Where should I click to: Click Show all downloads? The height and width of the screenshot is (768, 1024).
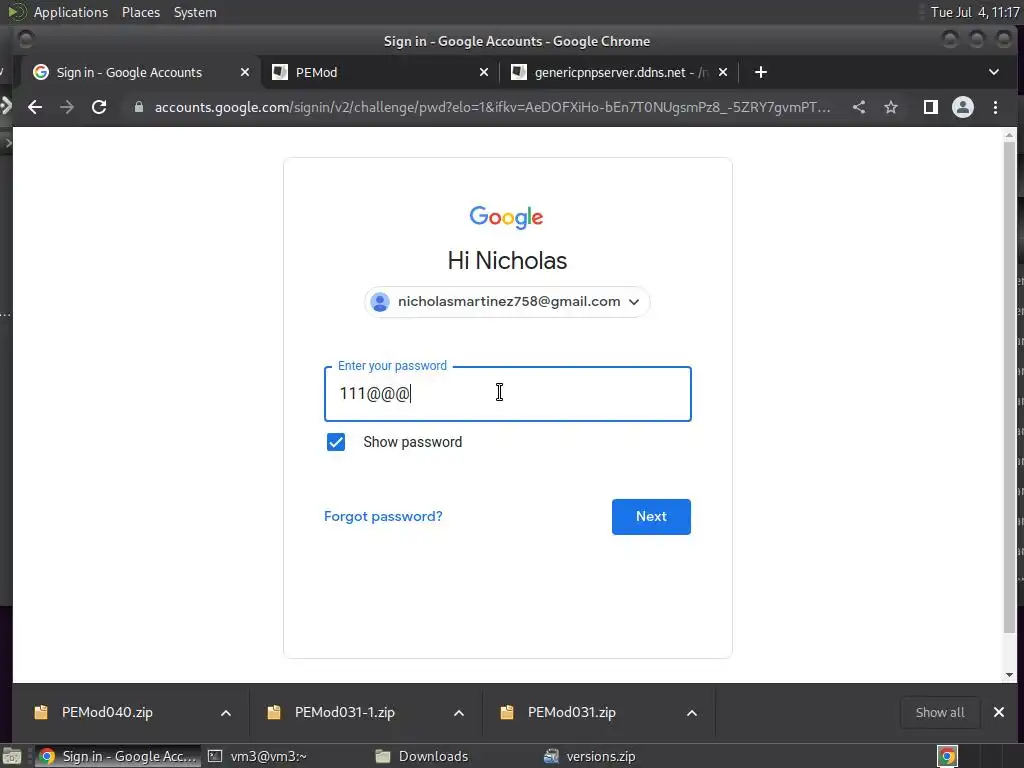[x=940, y=712]
